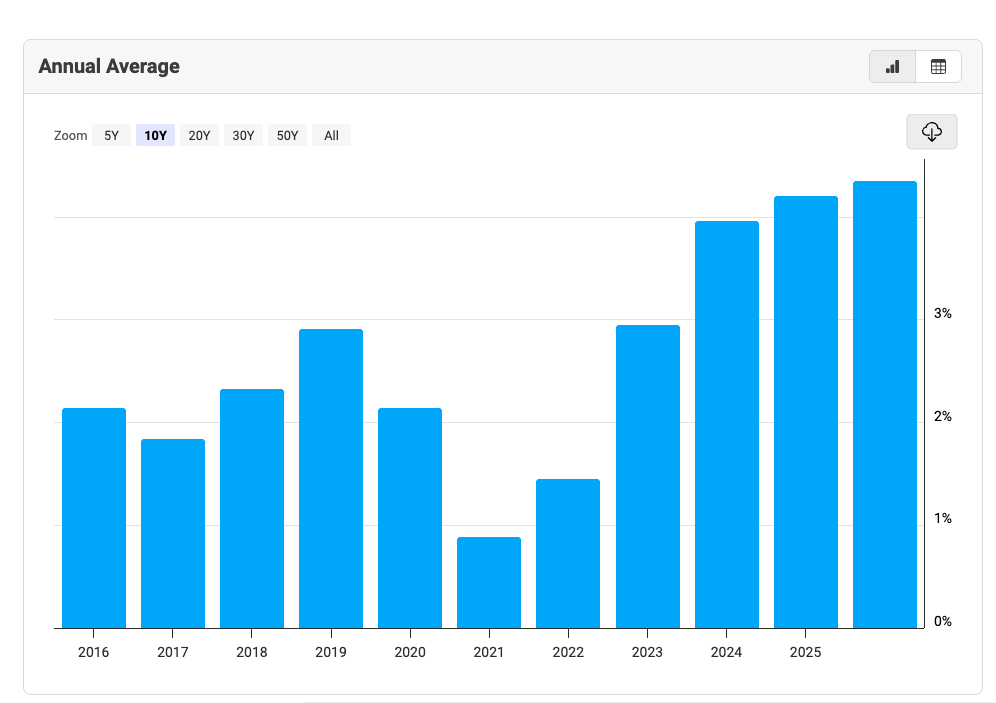
Task: Choose the 30Y zoom range
Action: coord(243,136)
